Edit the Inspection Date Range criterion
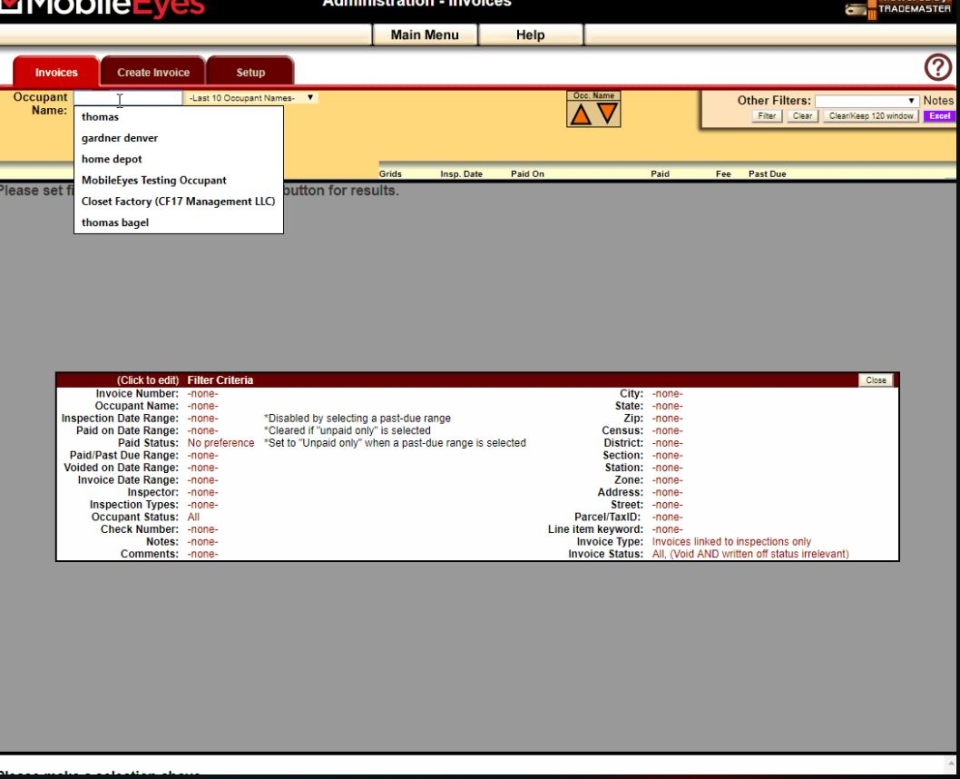The width and height of the screenshot is (960, 779). click(x=203, y=418)
